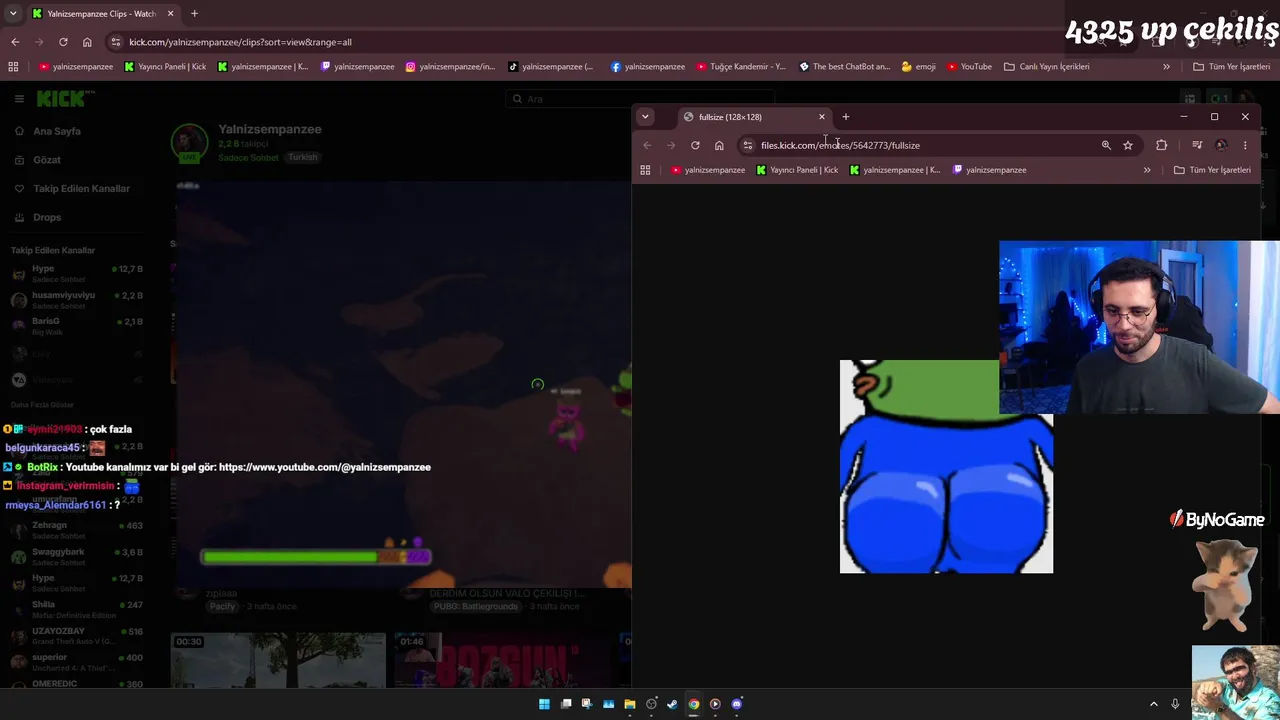Reload the Kick clips page

click(x=63, y=42)
